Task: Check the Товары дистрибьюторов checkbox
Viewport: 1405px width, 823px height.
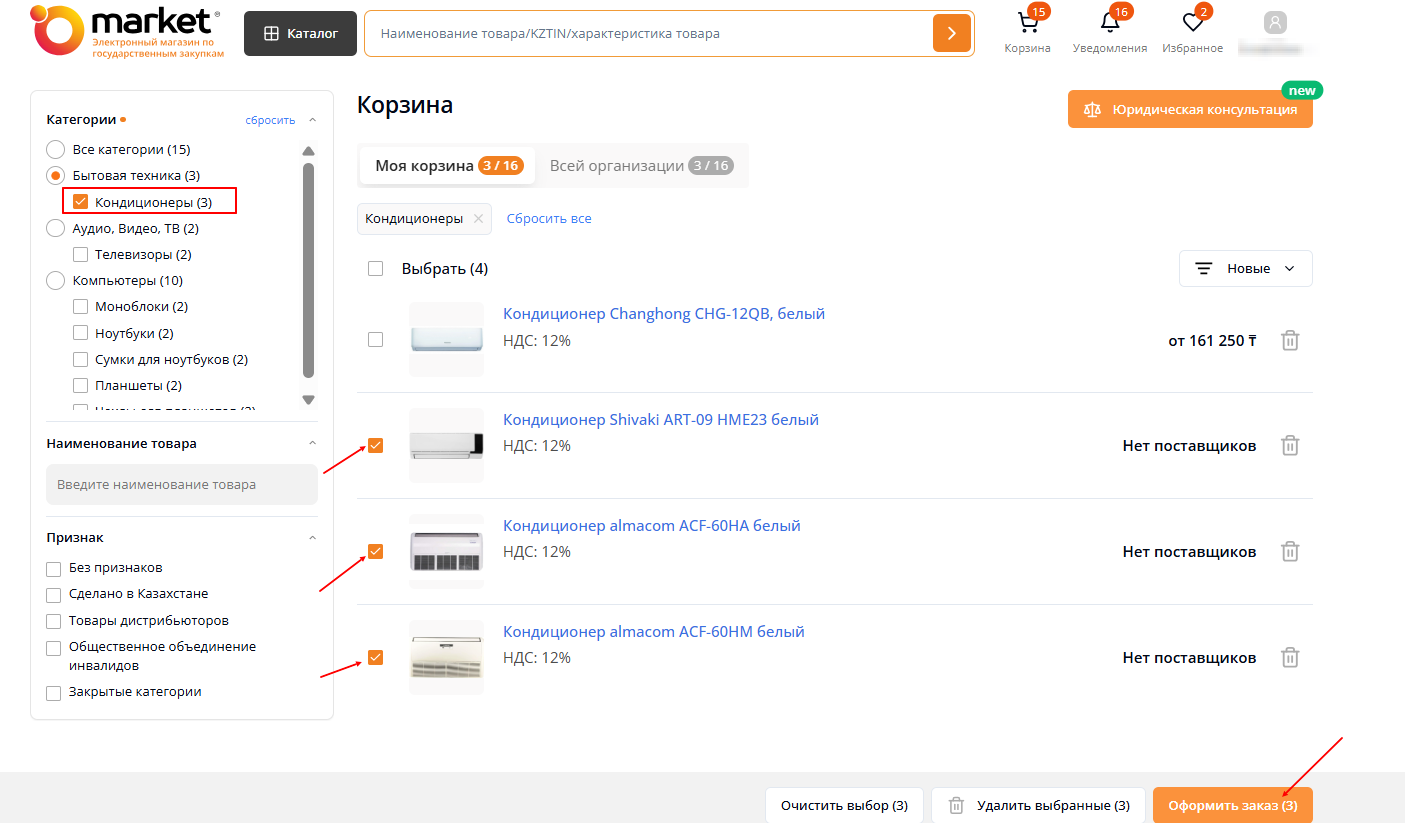Action: pyautogui.click(x=54, y=621)
